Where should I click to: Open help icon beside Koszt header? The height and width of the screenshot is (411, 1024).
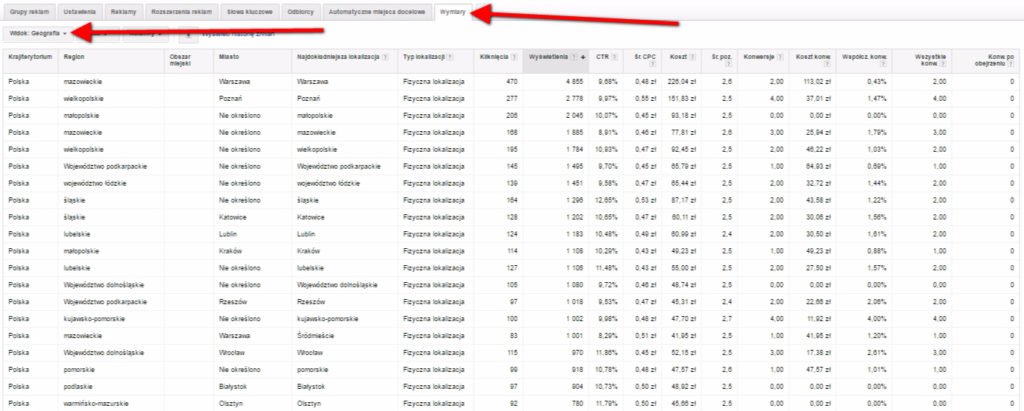692,57
